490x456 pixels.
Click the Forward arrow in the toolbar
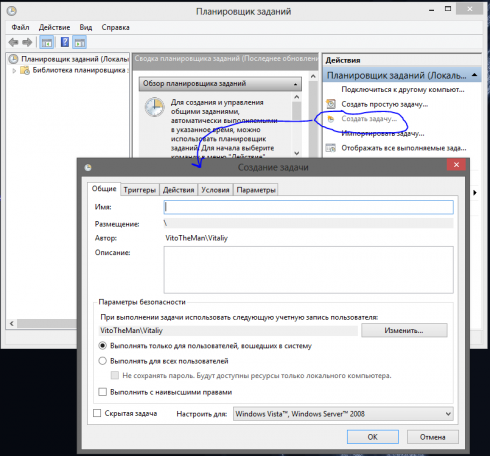click(x=27, y=42)
